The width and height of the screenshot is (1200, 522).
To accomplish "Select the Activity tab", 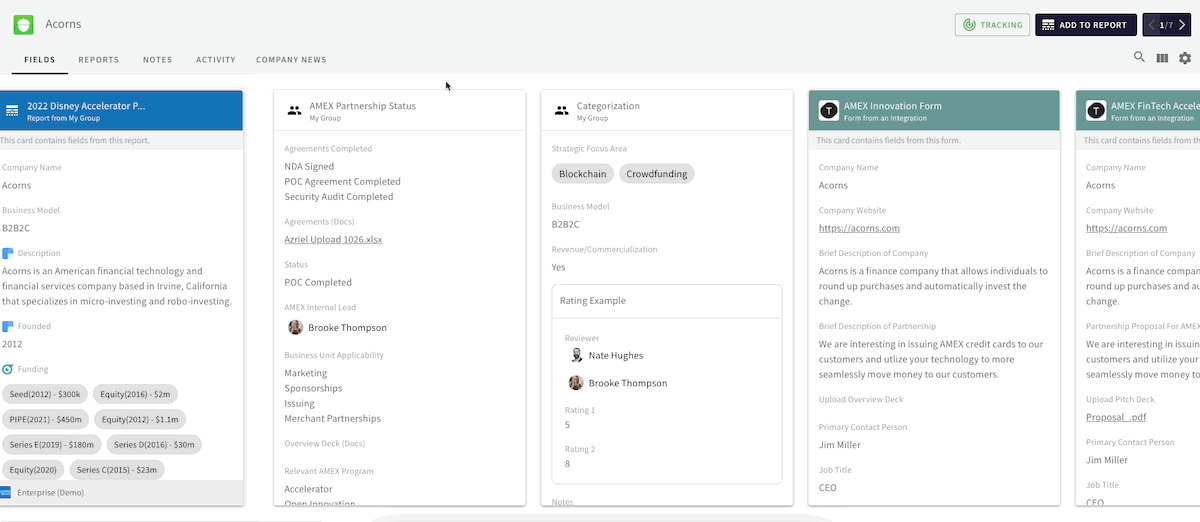I will click(x=216, y=60).
